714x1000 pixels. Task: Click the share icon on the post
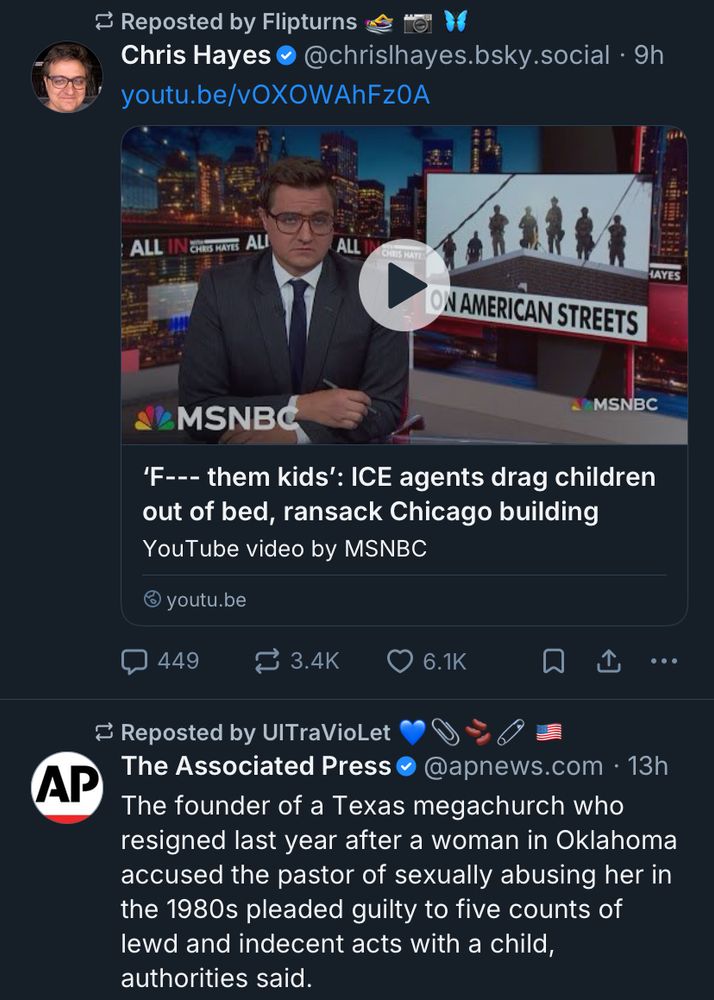coord(611,660)
